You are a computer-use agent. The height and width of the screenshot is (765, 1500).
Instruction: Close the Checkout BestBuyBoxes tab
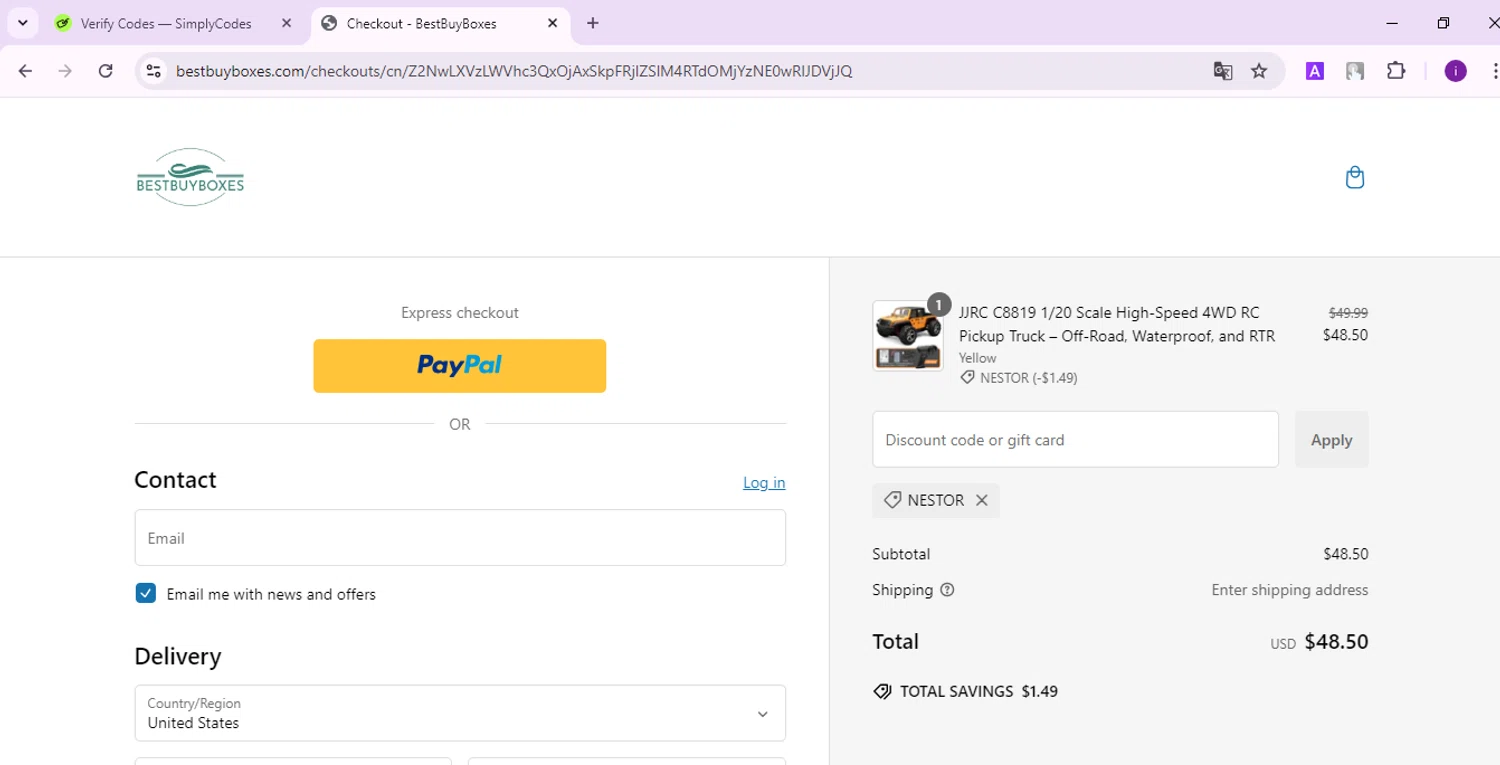(x=552, y=23)
